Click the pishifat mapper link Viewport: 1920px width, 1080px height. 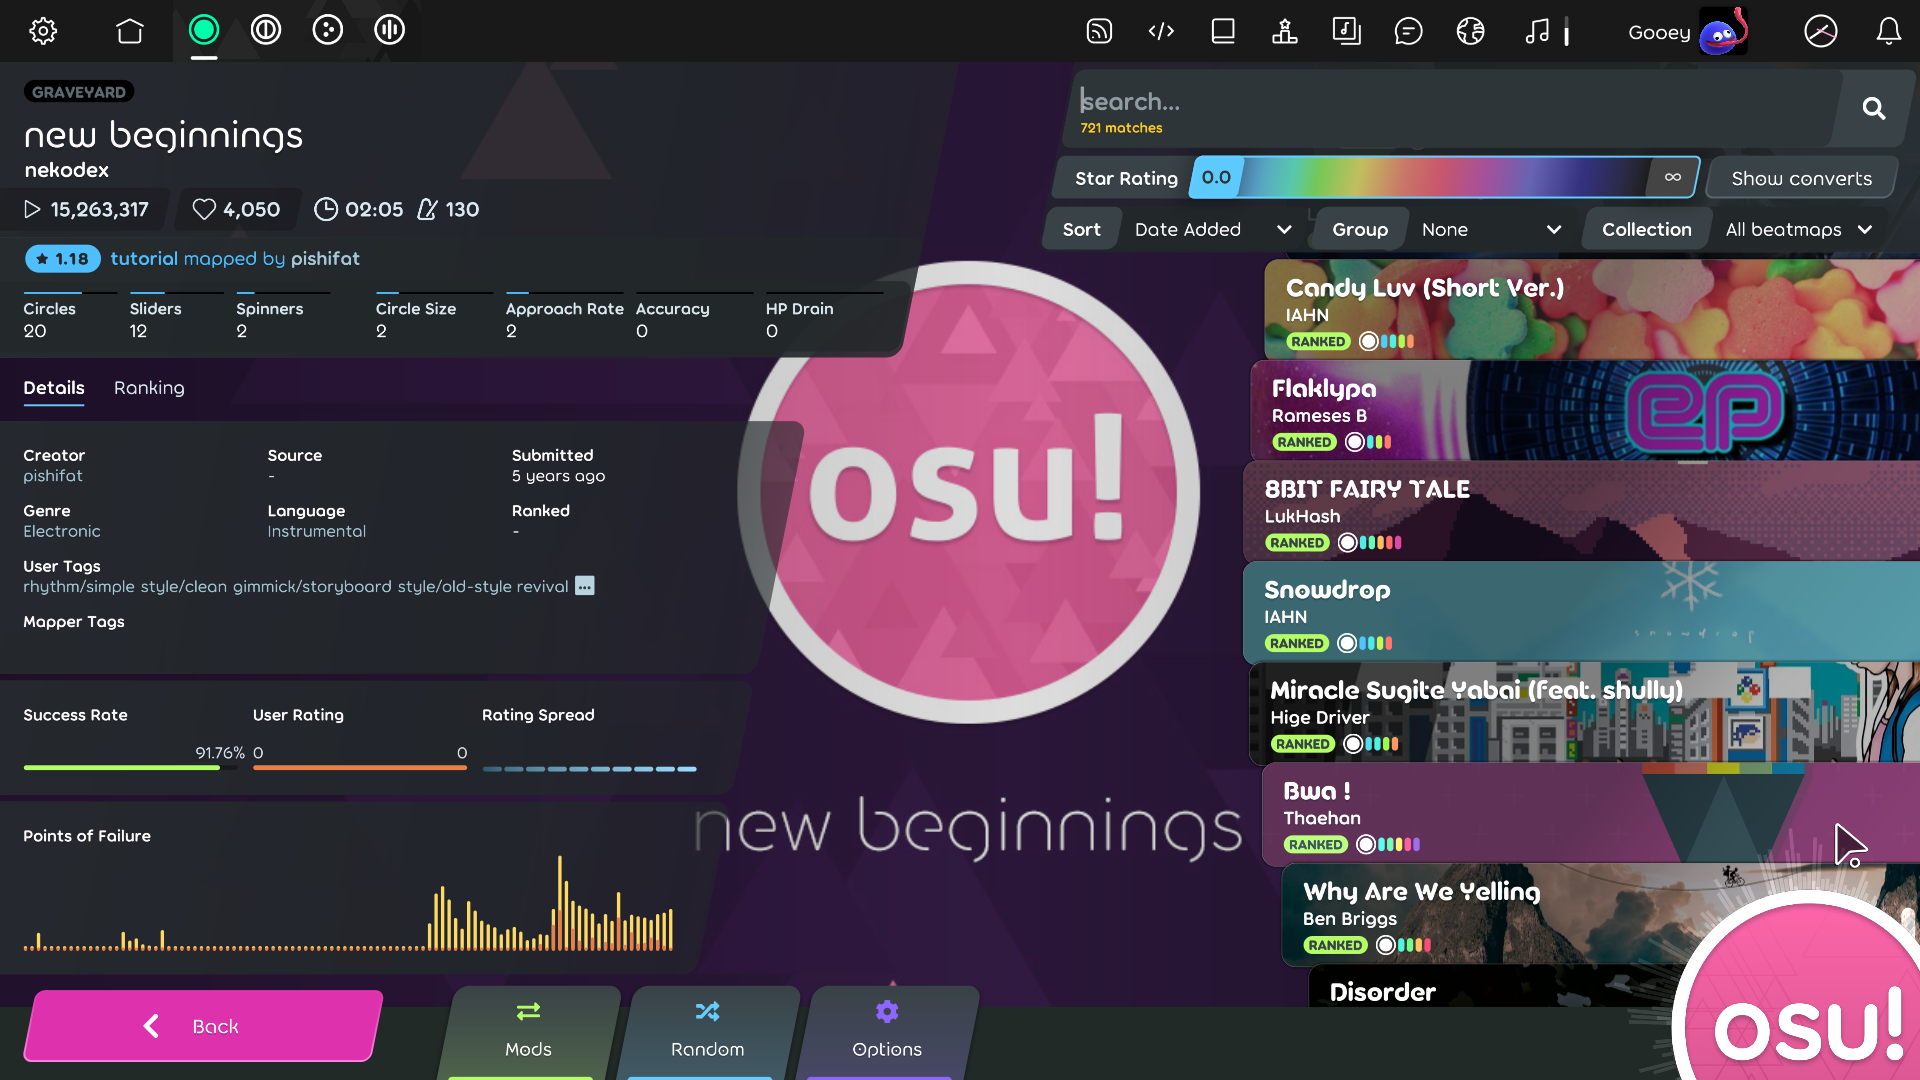[x=325, y=259]
